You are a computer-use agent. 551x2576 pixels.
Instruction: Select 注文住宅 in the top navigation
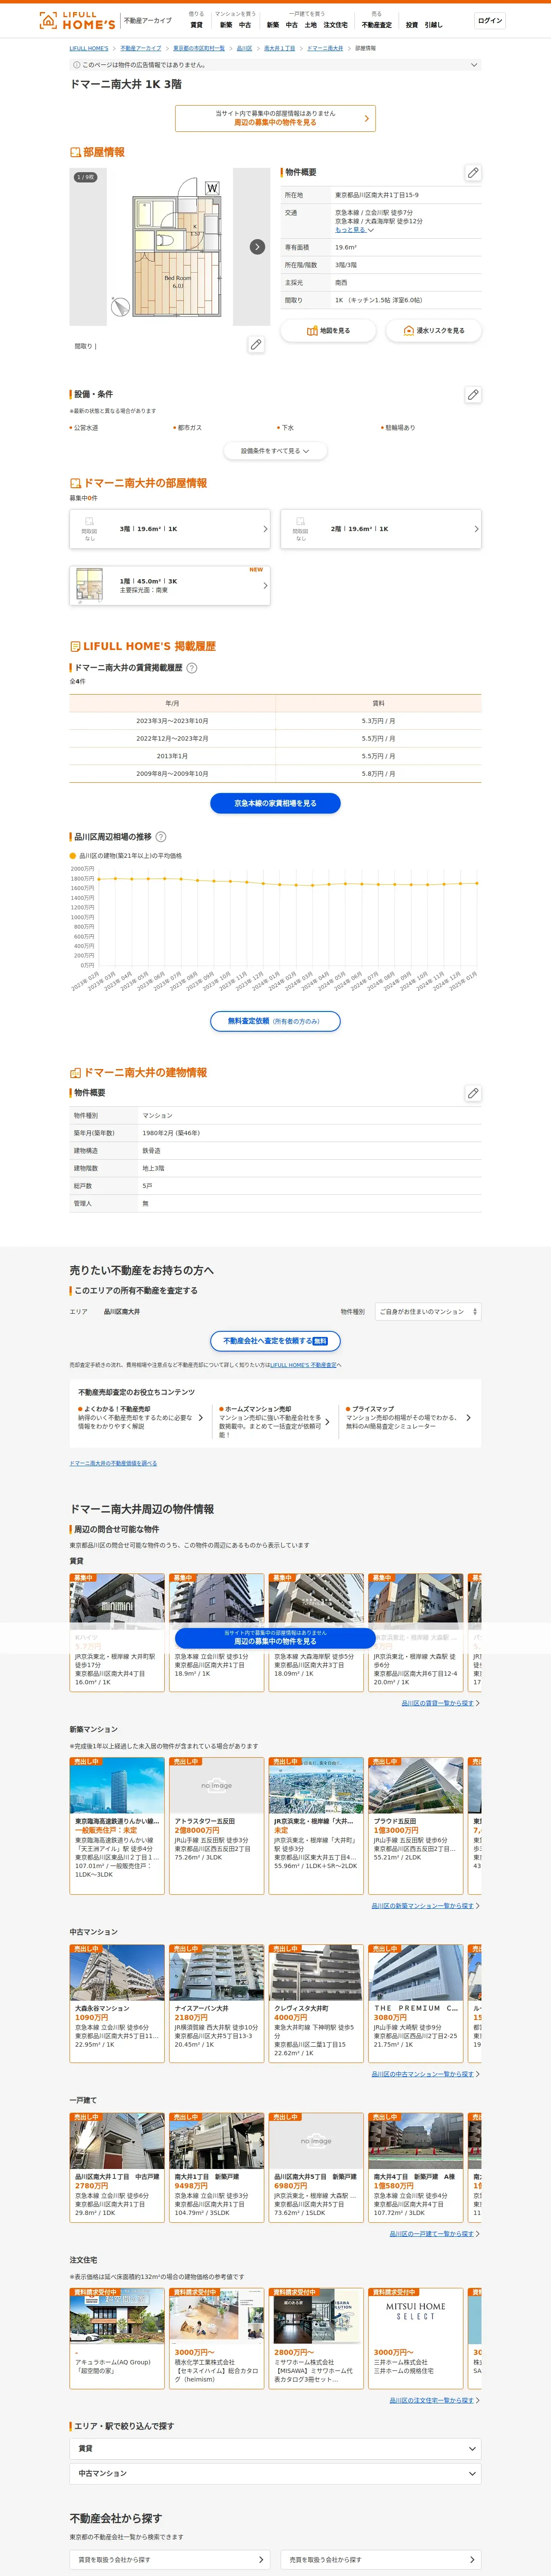tap(336, 25)
